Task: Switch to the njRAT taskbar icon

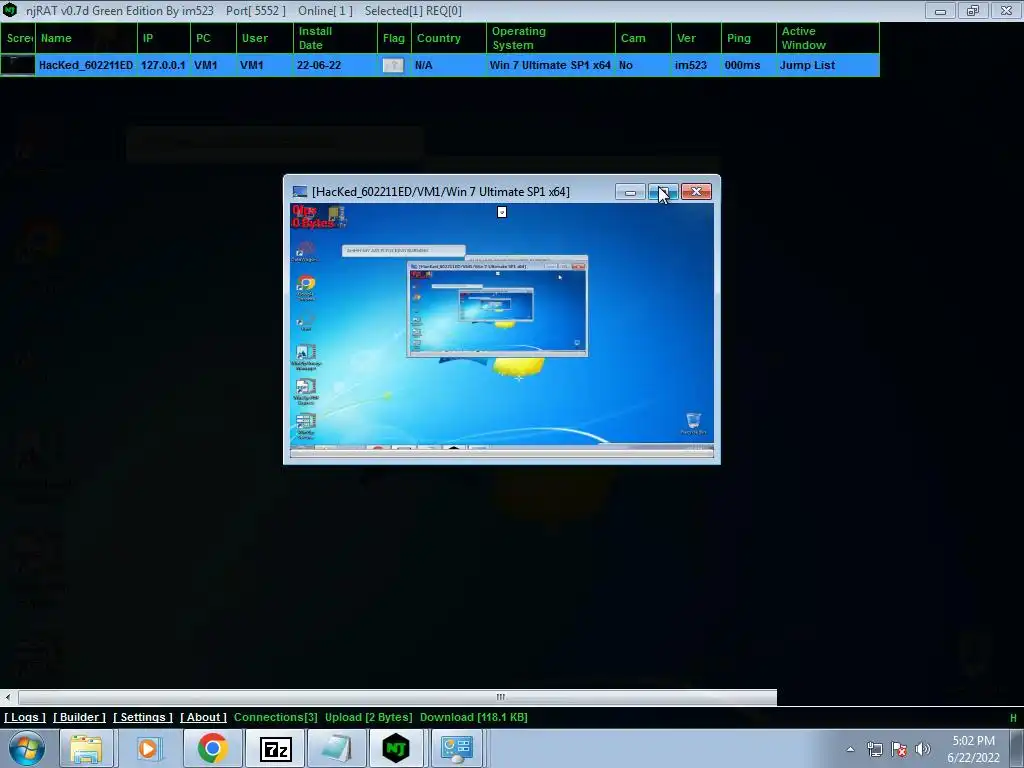Action: click(x=396, y=748)
